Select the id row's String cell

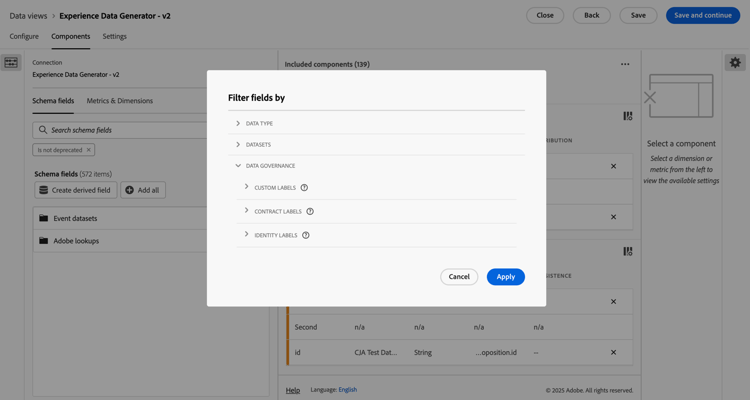pyautogui.click(x=423, y=353)
